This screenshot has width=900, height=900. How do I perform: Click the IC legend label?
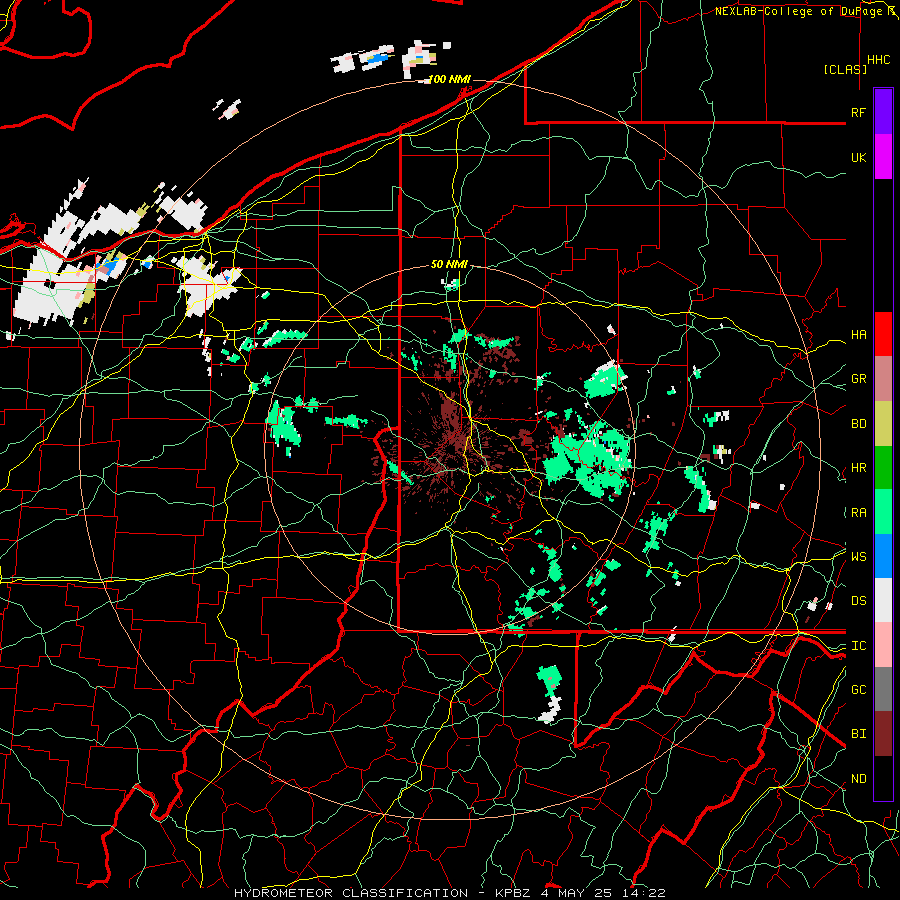tap(858, 646)
